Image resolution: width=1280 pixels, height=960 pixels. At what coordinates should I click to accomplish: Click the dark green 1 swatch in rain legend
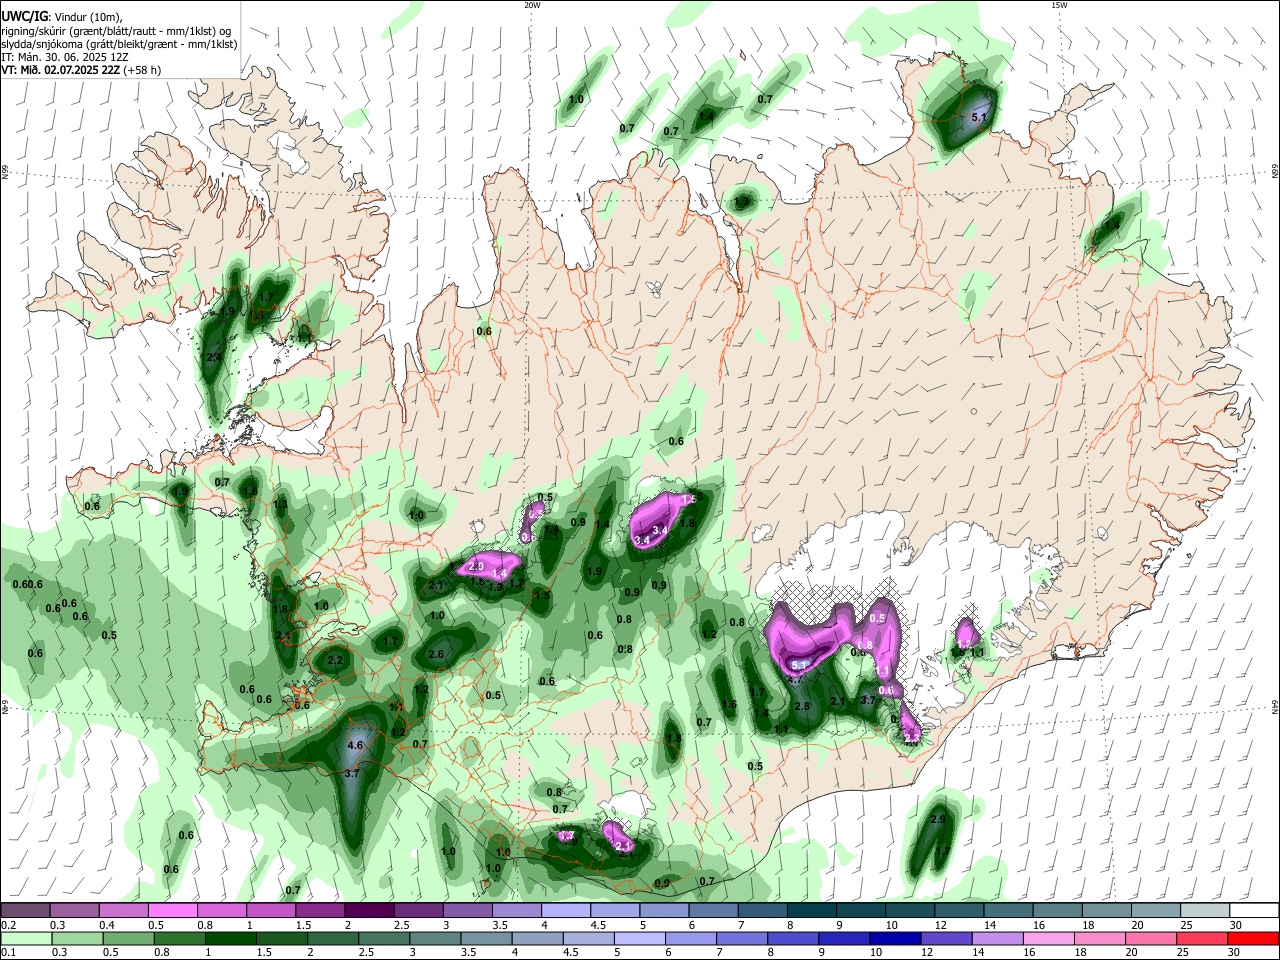(x=231, y=938)
